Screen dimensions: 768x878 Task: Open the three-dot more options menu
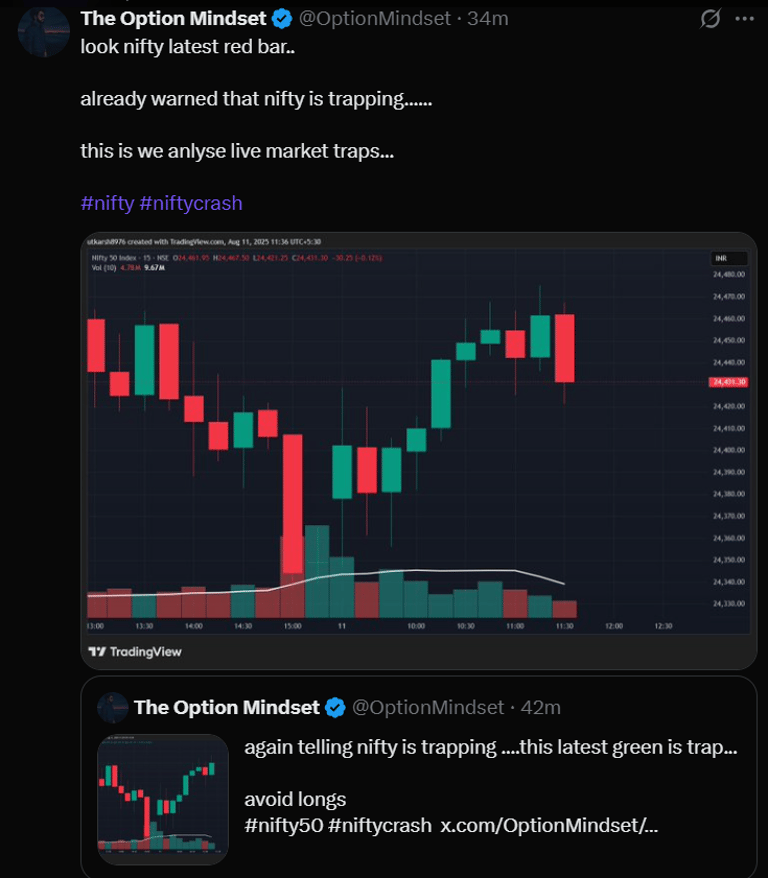tap(744, 18)
